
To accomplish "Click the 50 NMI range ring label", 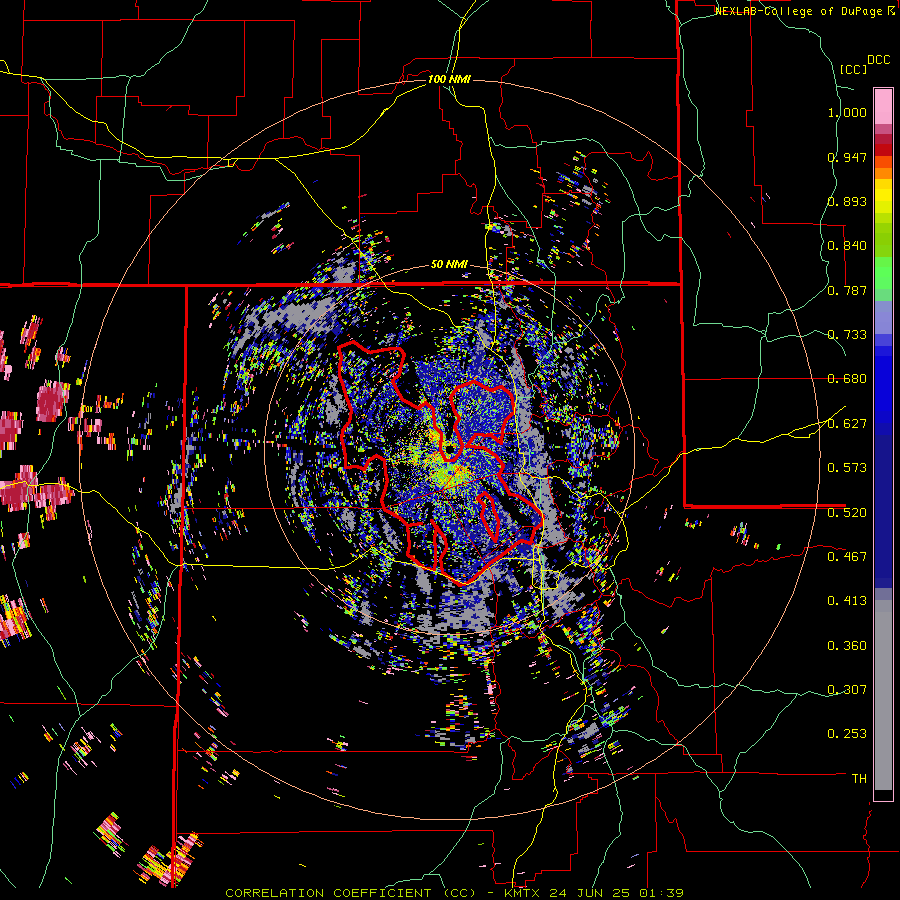I will (x=449, y=265).
